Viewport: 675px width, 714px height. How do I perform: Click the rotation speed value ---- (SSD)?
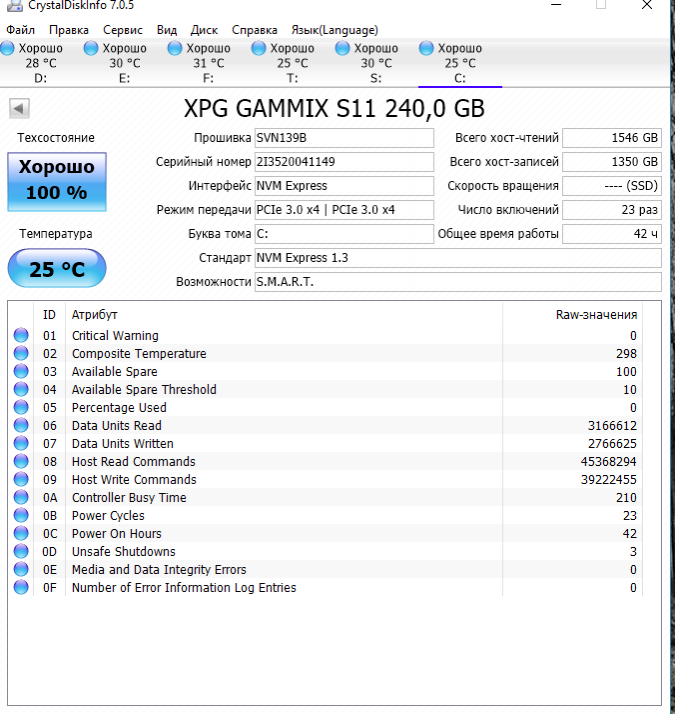612,186
